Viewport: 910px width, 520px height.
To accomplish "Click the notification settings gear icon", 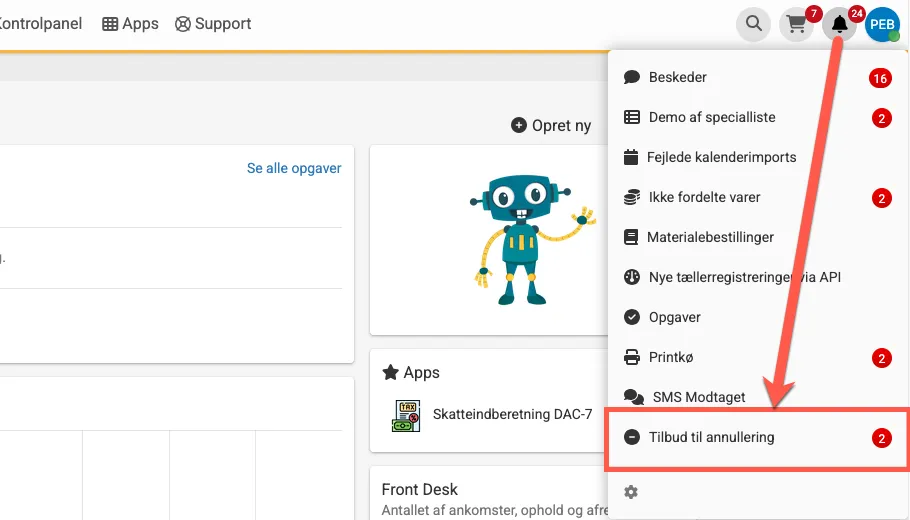I will pyautogui.click(x=631, y=492).
